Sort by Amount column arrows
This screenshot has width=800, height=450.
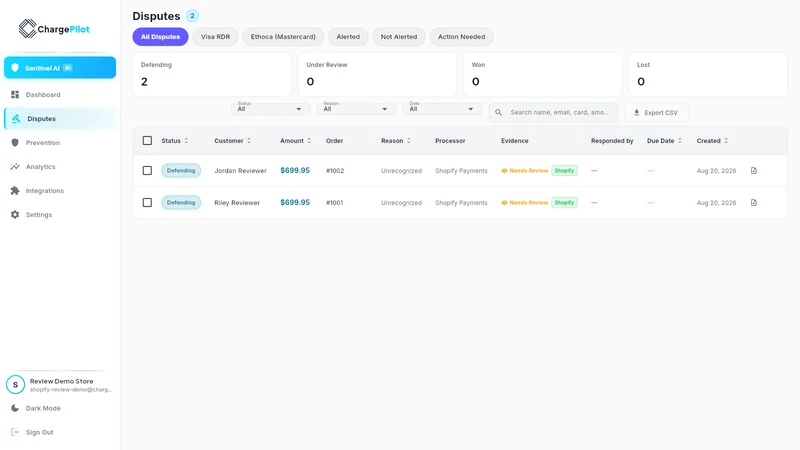pos(309,140)
